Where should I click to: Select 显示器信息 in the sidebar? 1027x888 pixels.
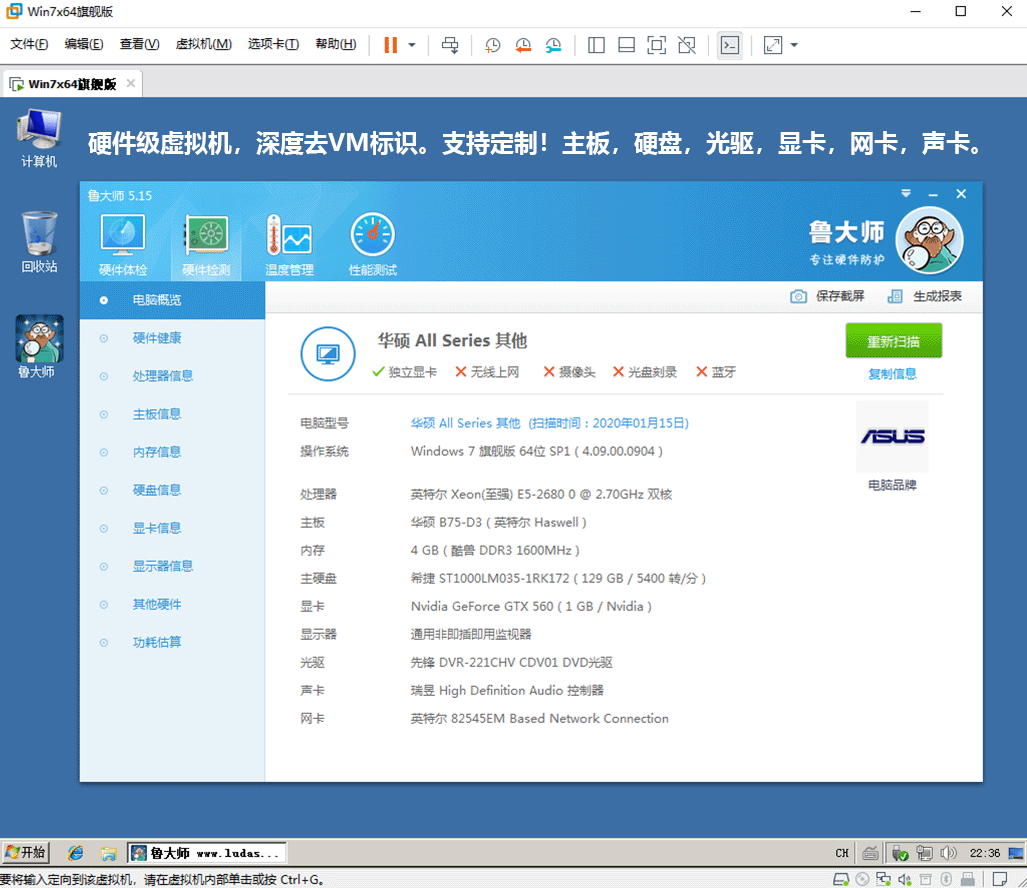pos(172,566)
